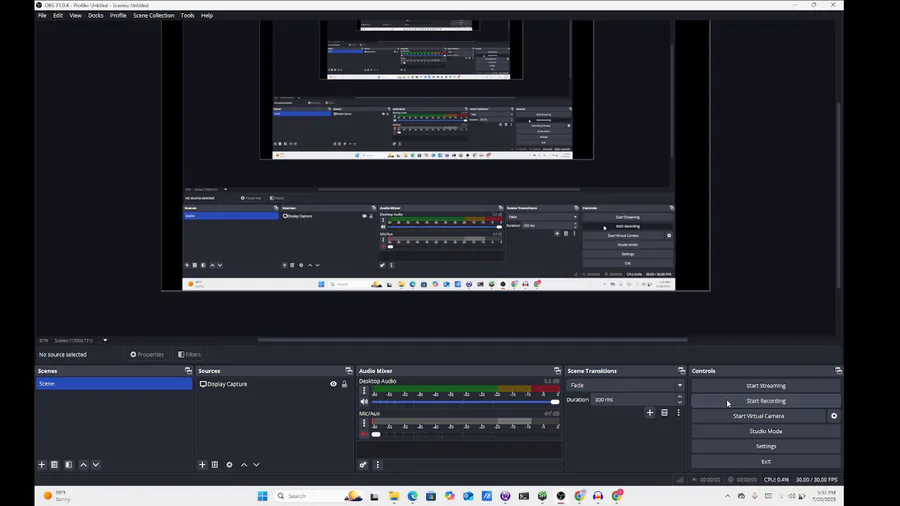Open the Tools menu
900x506 pixels.
point(187,15)
